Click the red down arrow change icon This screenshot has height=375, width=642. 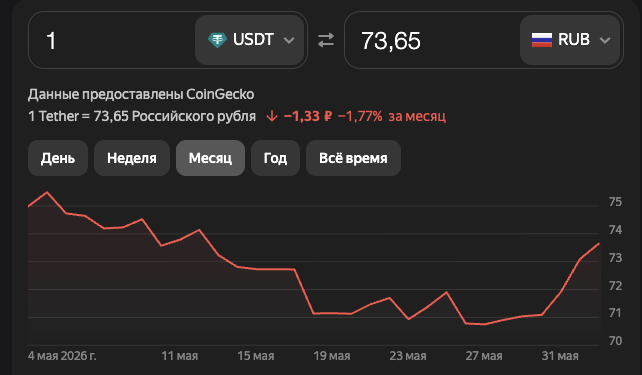[272, 116]
